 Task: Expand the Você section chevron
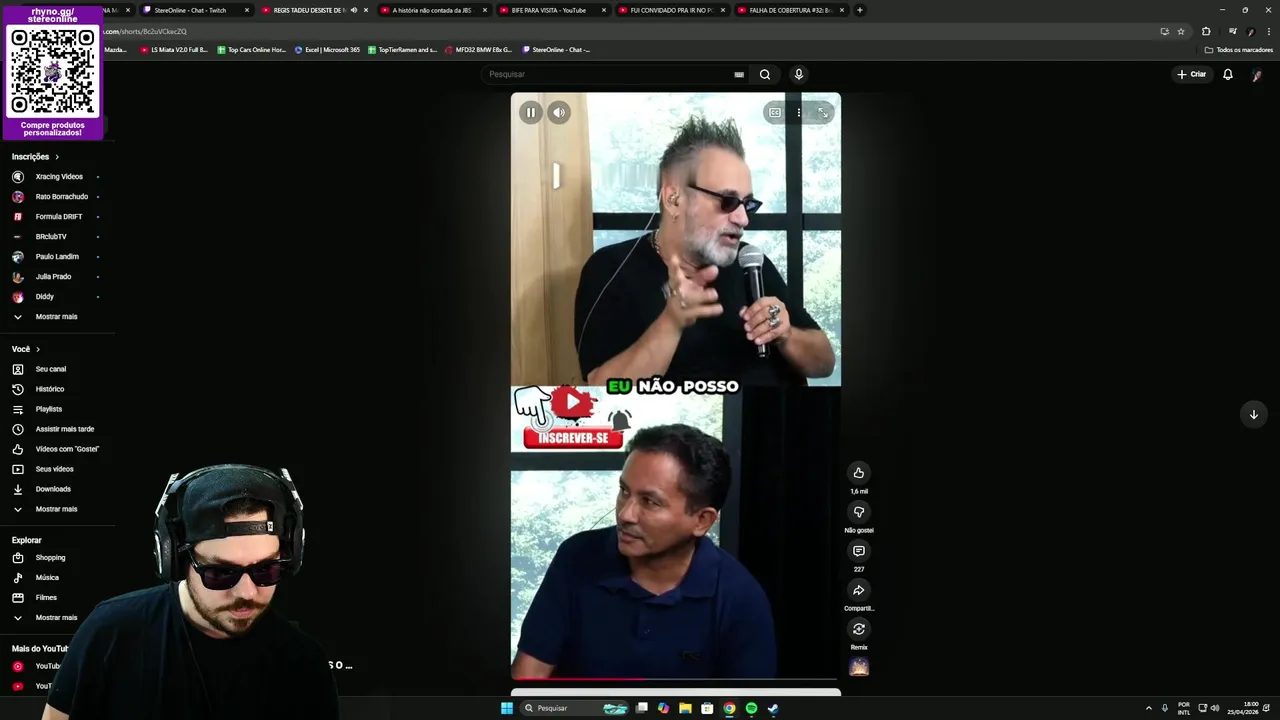point(38,349)
